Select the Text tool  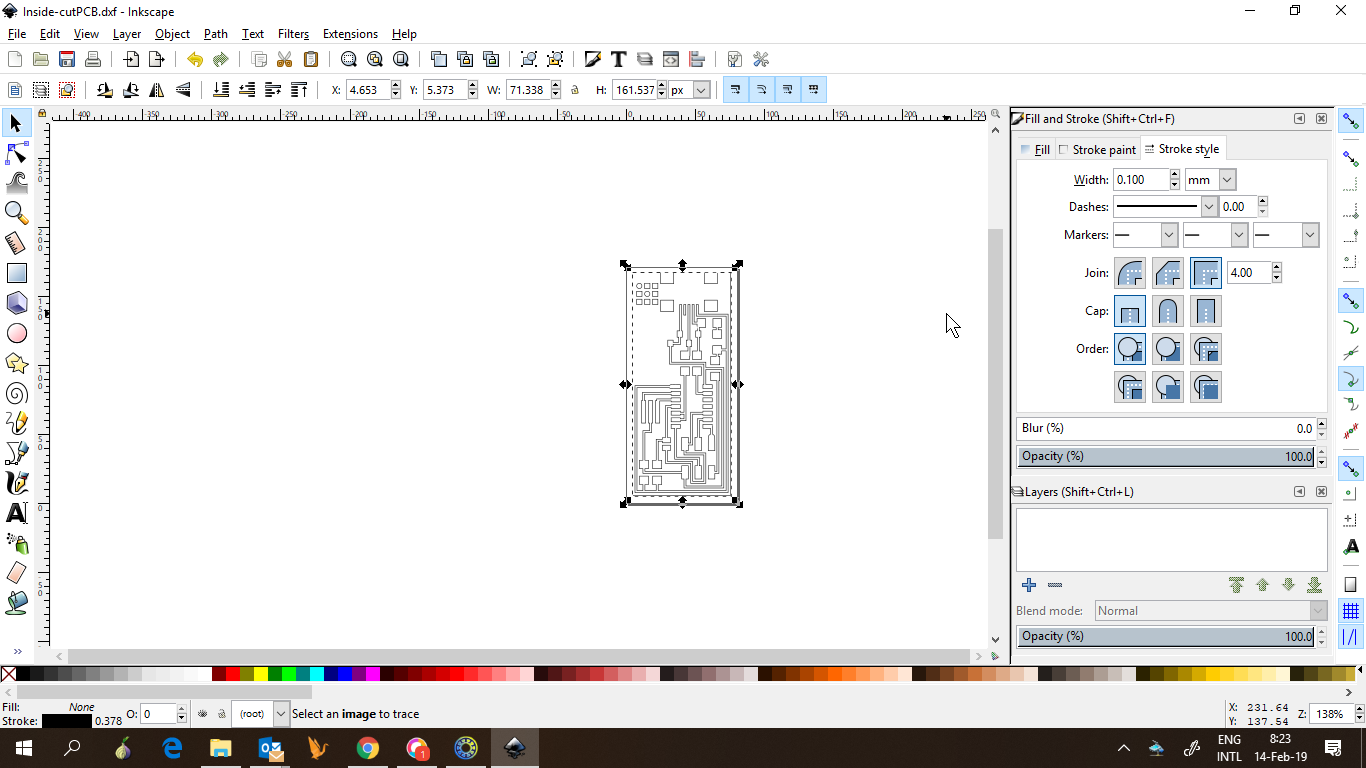point(16,514)
